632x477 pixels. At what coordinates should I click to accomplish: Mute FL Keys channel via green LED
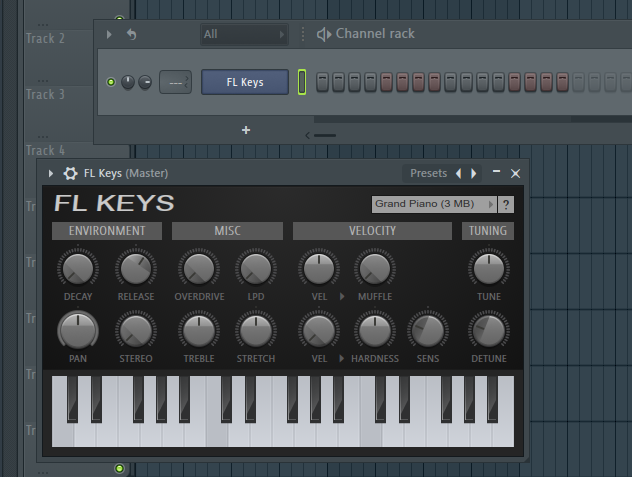pyautogui.click(x=111, y=82)
